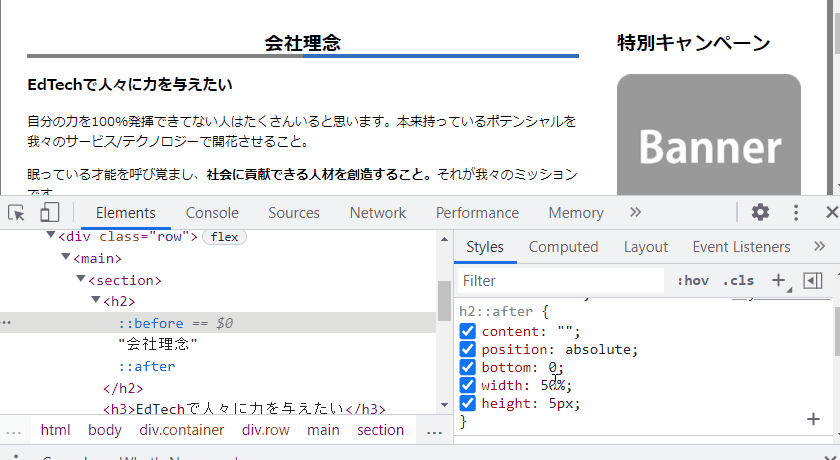This screenshot has width=840, height=460.
Task: Open the ellipsis next to ::before row
Action: pyautogui.click(x=6, y=323)
